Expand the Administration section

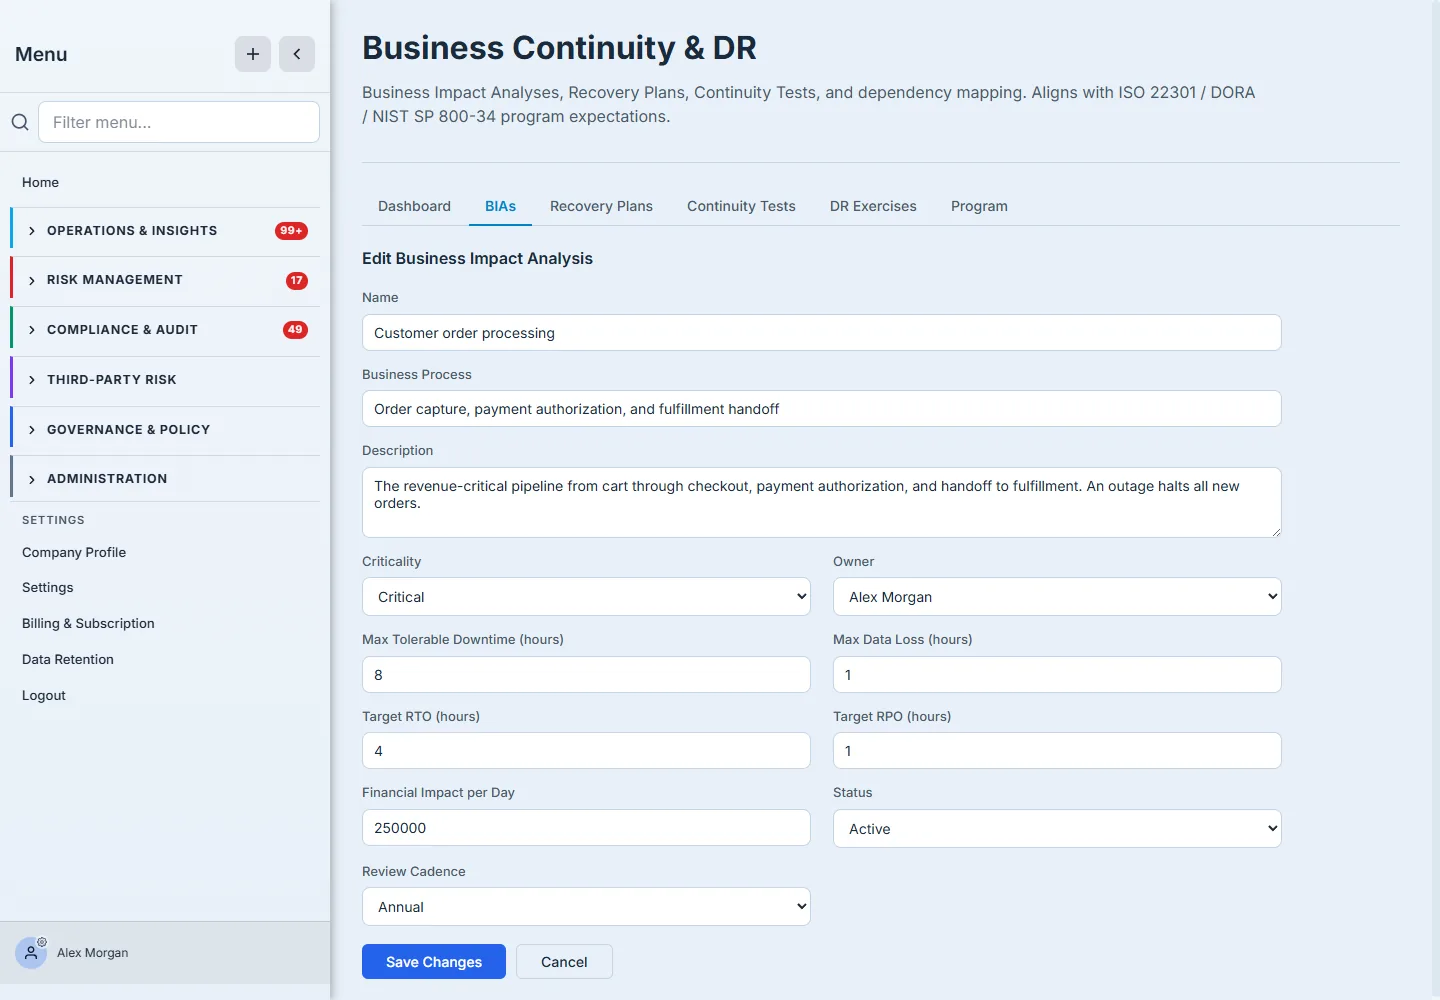[x=165, y=479]
